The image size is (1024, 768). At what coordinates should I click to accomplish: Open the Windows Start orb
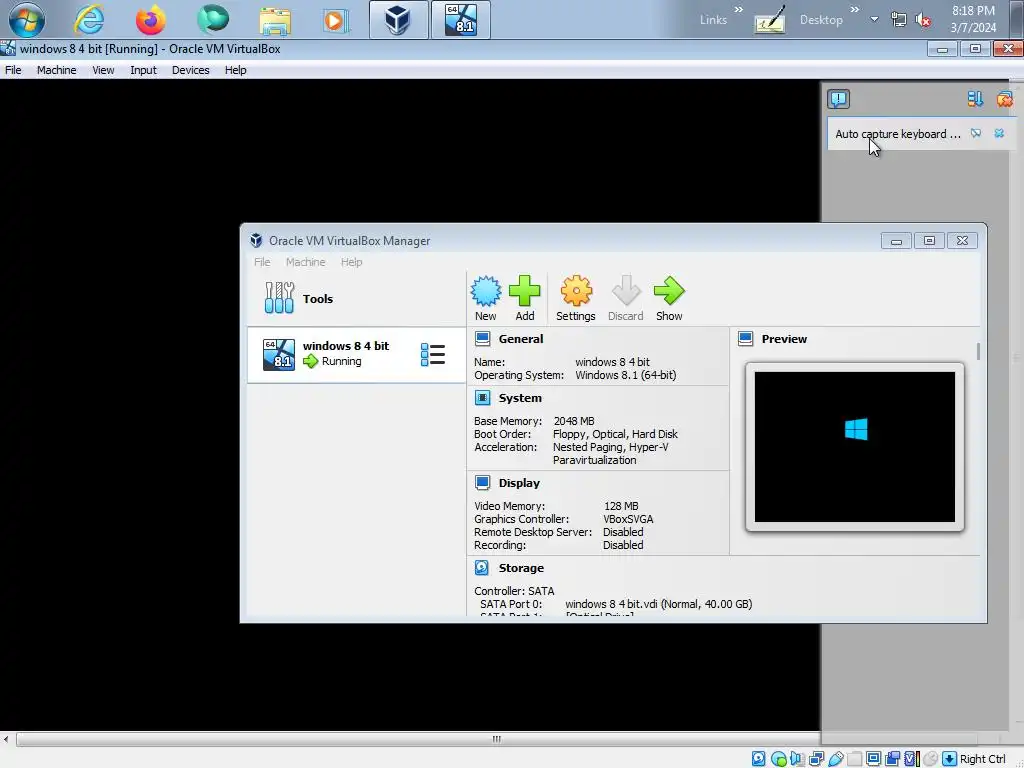(27, 20)
